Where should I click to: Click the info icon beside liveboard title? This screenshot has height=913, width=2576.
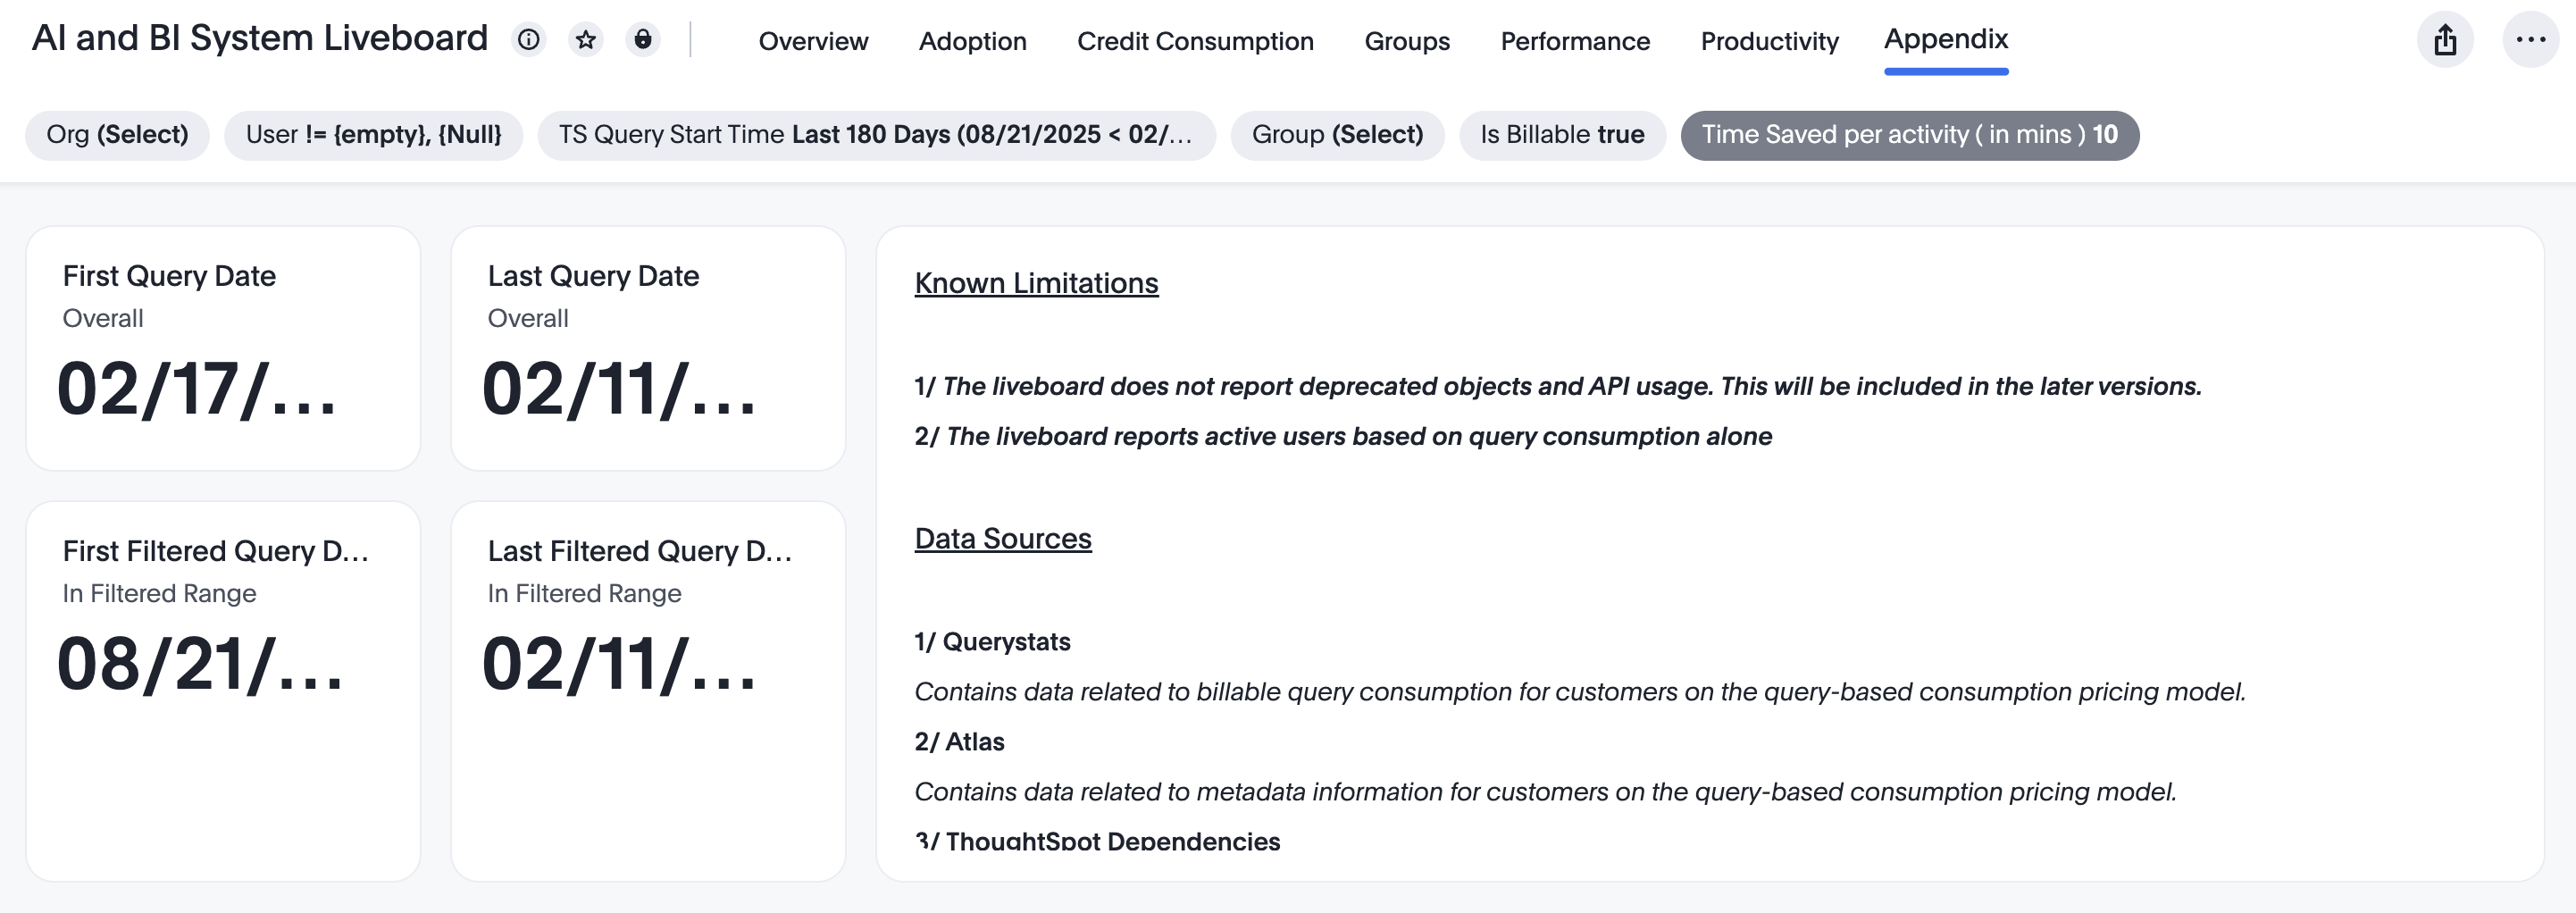pyautogui.click(x=528, y=40)
